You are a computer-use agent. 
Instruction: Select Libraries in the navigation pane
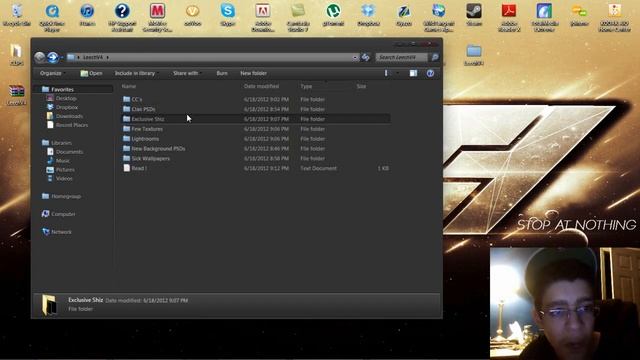pos(61,143)
